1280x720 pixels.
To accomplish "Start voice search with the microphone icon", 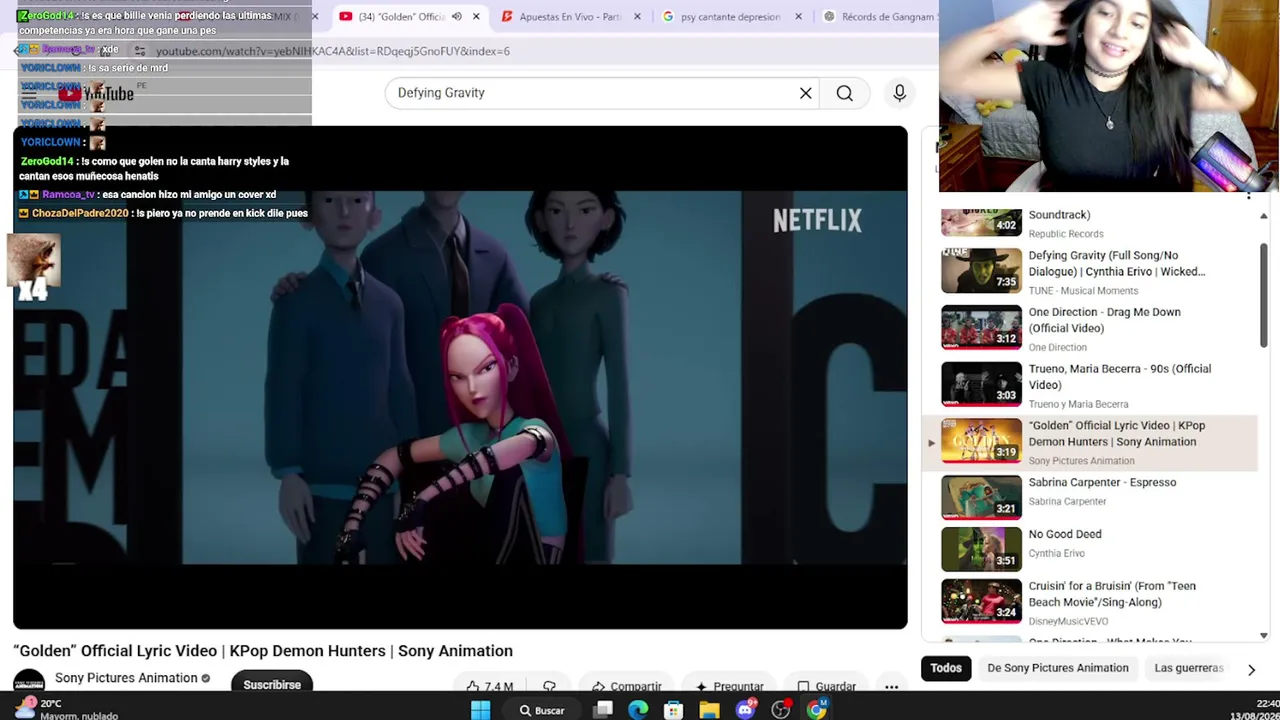I will tap(899, 93).
